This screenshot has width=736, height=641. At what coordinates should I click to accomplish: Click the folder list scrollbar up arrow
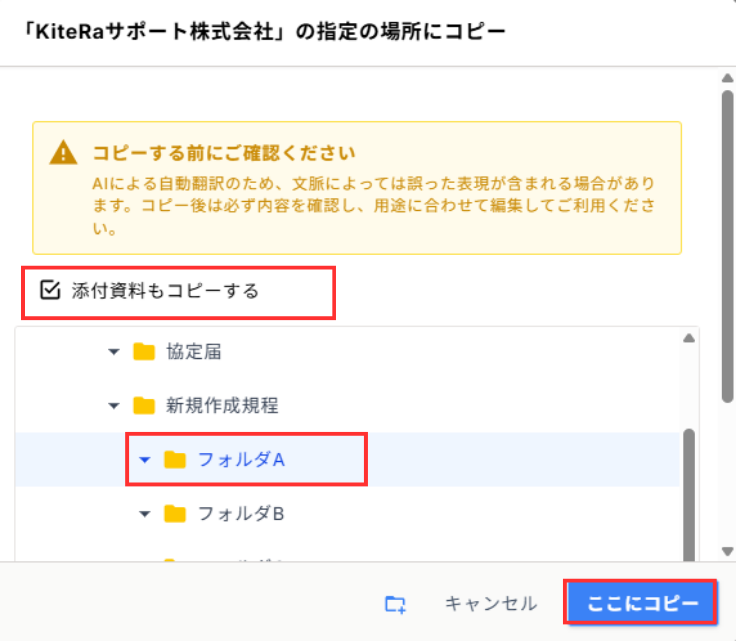point(689,338)
